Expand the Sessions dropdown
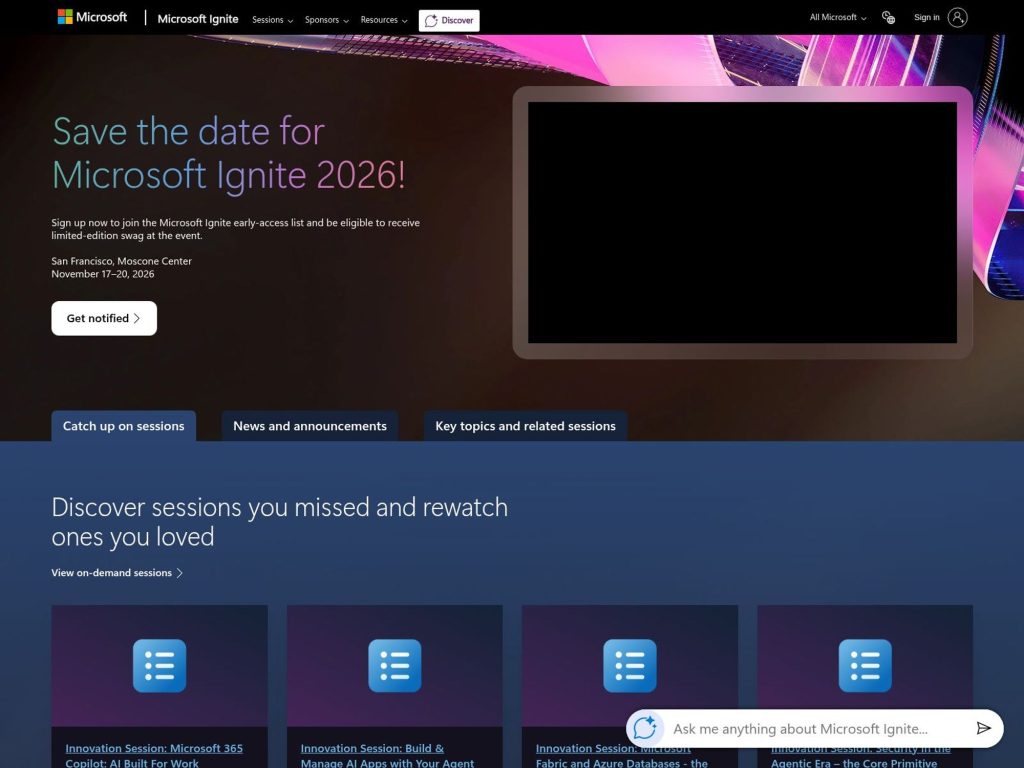1024x768 pixels. (271, 19)
